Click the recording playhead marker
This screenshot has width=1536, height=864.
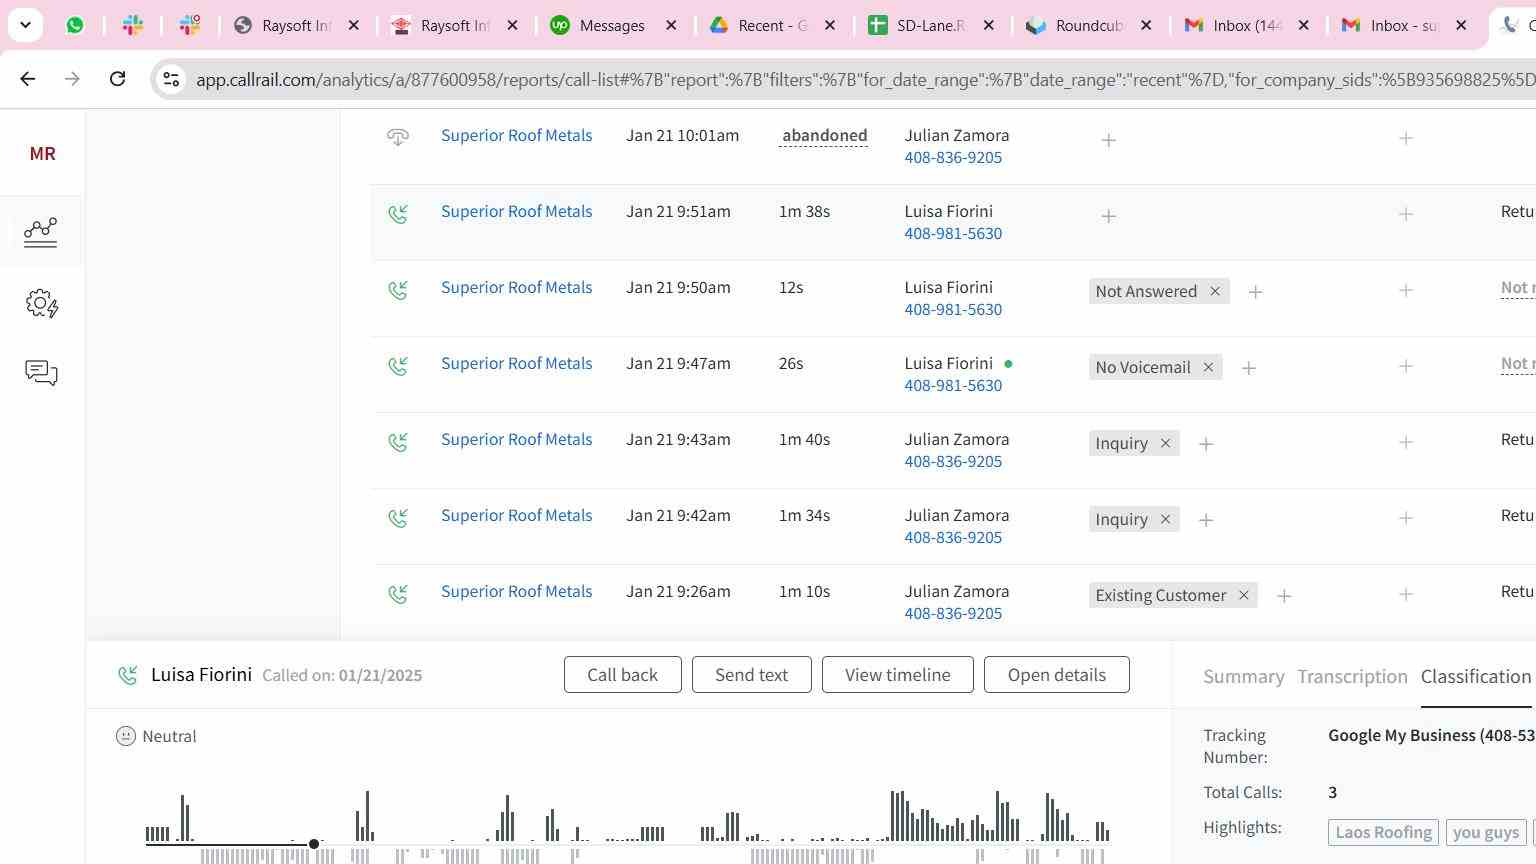314,844
